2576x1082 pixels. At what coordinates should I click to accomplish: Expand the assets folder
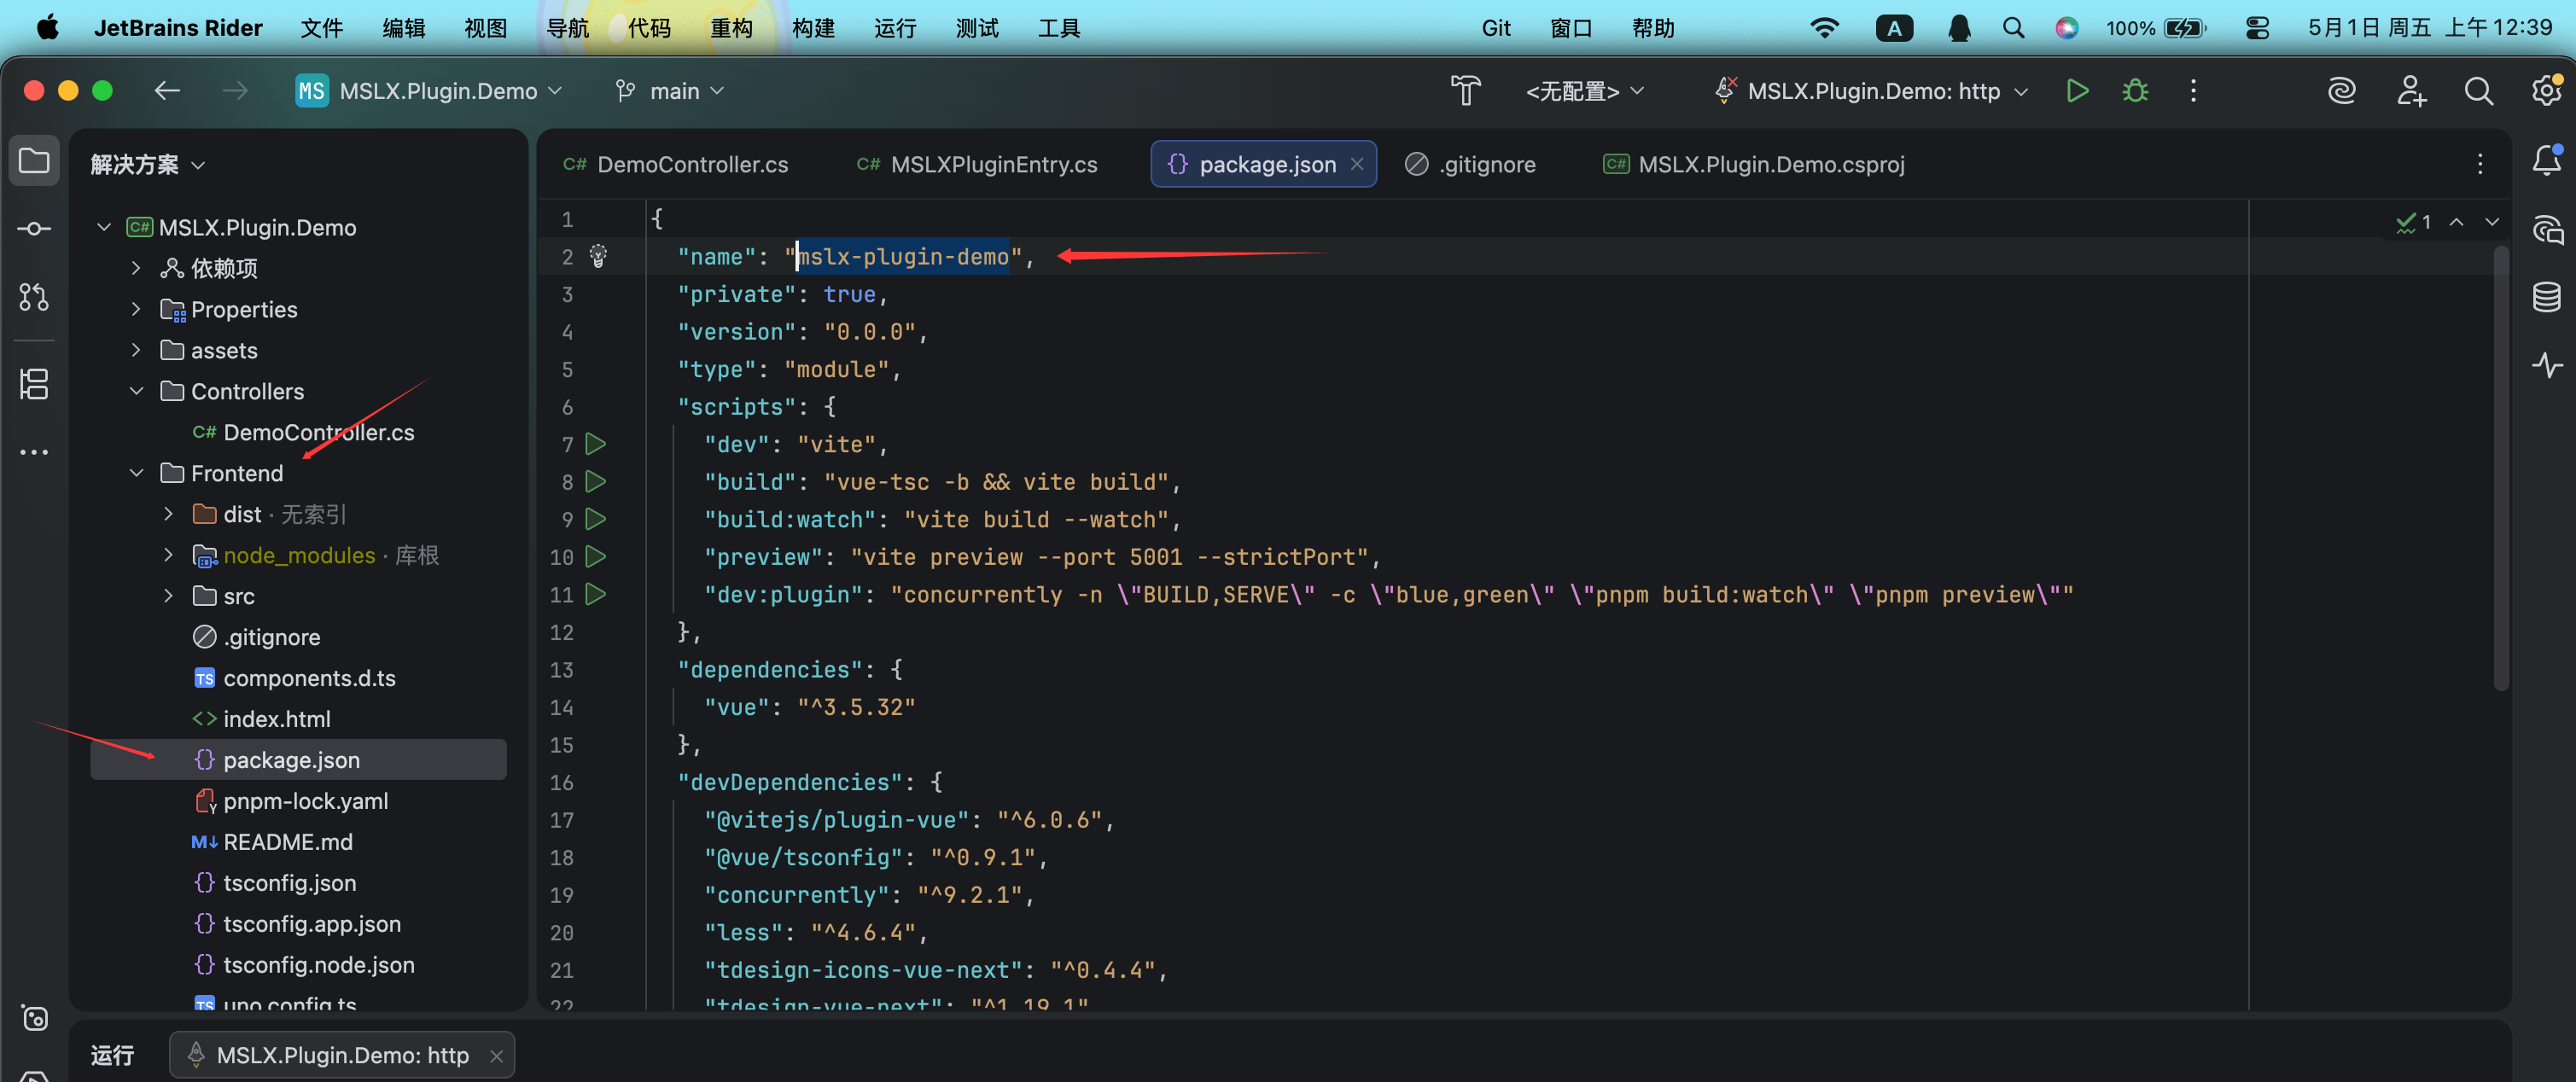pos(136,350)
